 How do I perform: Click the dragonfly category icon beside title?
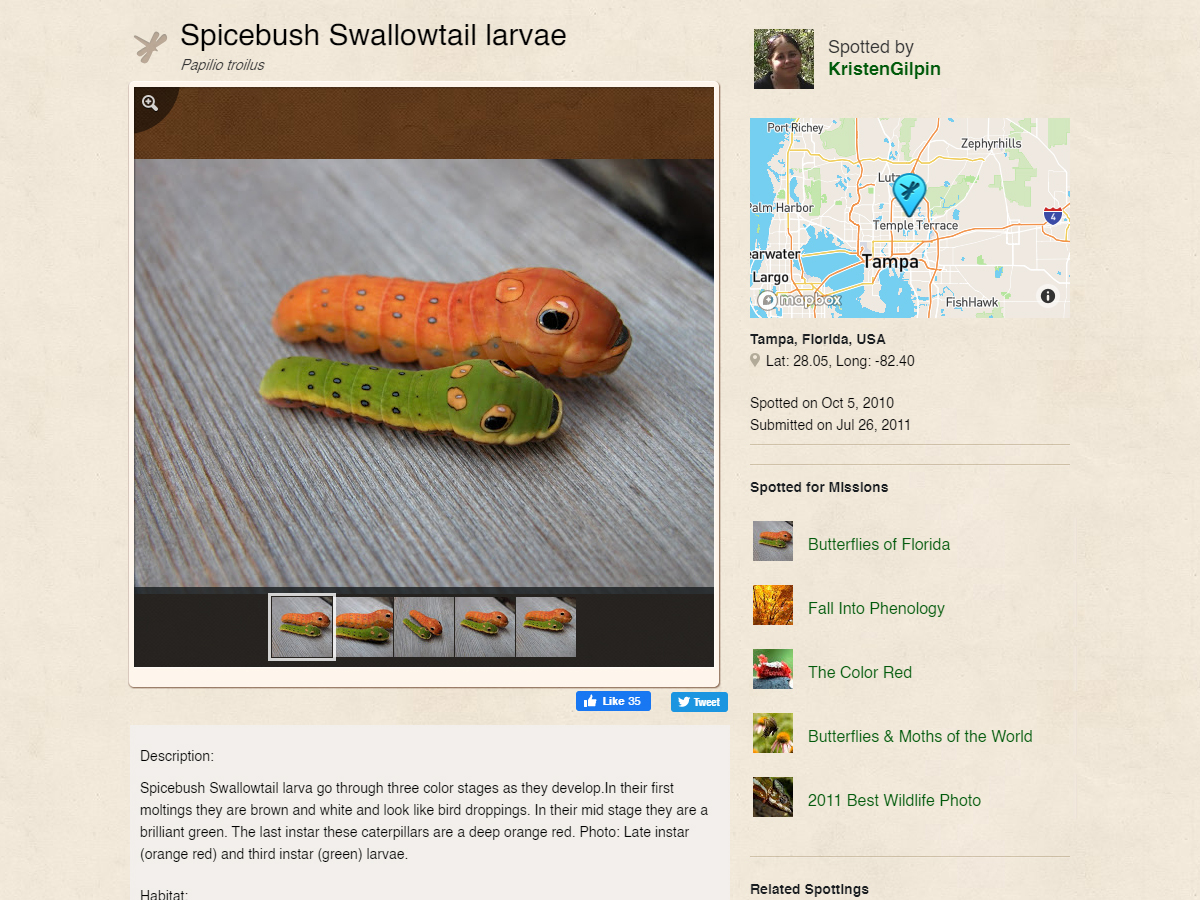coord(151,47)
